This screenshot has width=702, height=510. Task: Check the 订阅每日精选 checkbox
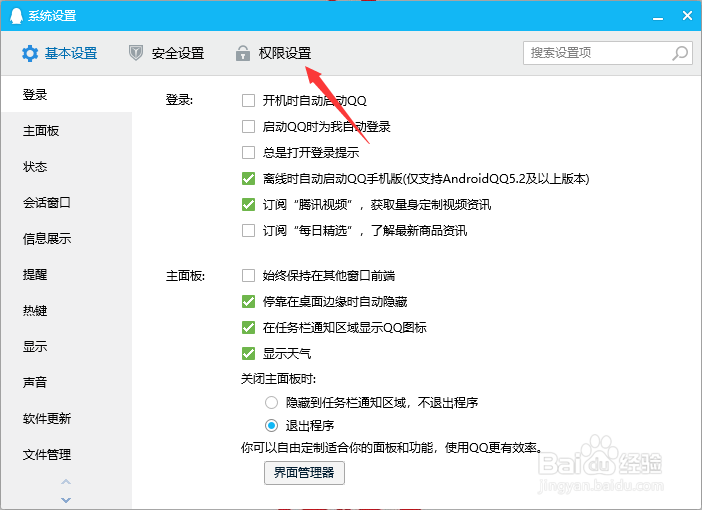point(248,230)
